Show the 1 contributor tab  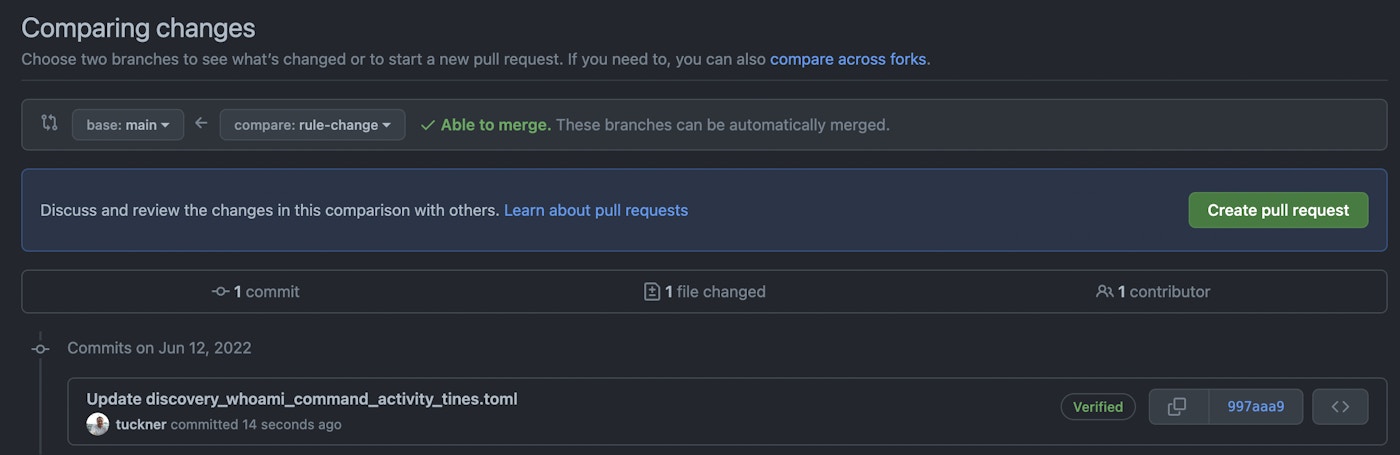click(1153, 292)
